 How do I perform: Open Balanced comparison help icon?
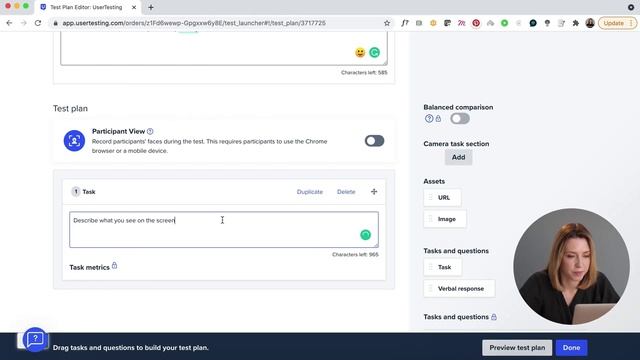tap(429, 118)
